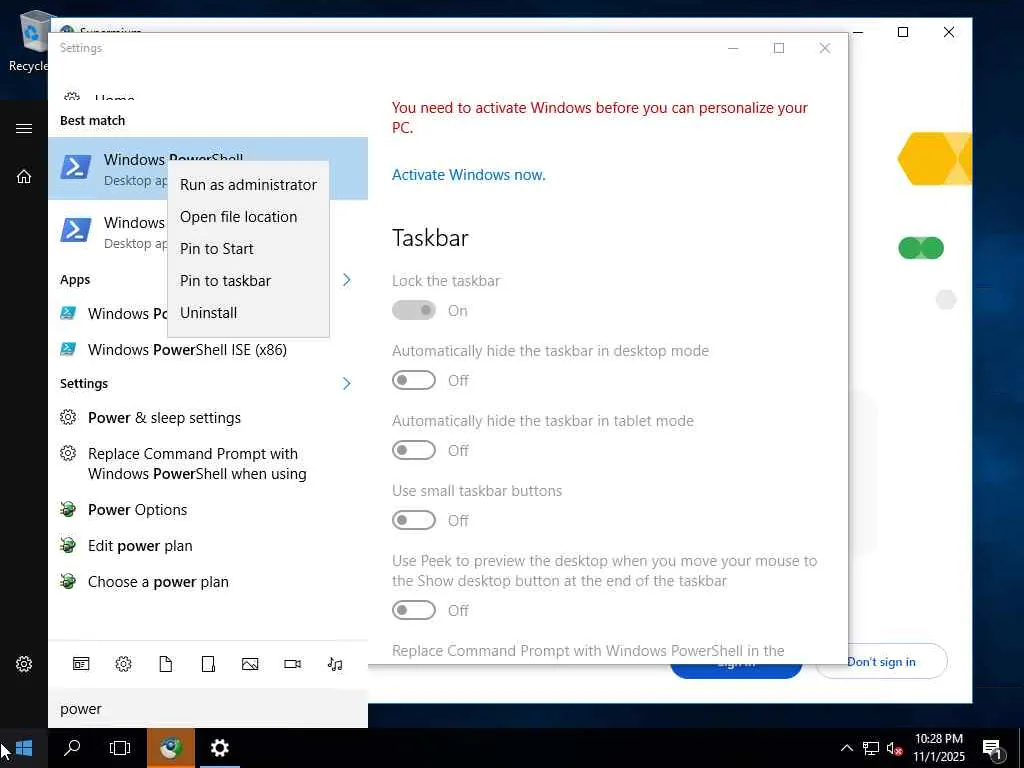Screen dimensions: 1024x768
Task: Toggle auto-hide taskbar in tablet mode
Action: (413, 450)
